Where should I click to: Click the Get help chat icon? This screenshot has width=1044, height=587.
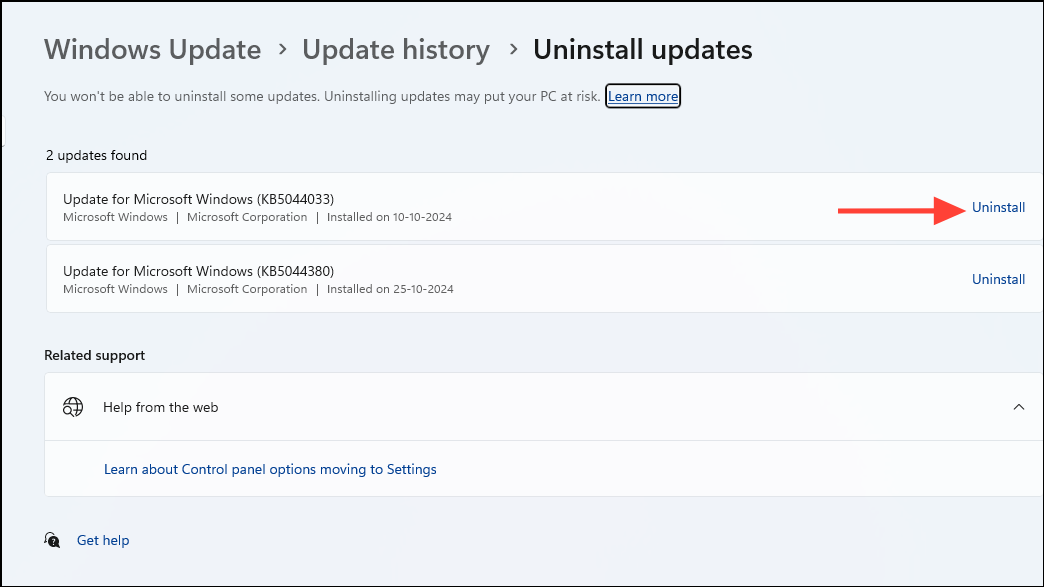coord(52,540)
